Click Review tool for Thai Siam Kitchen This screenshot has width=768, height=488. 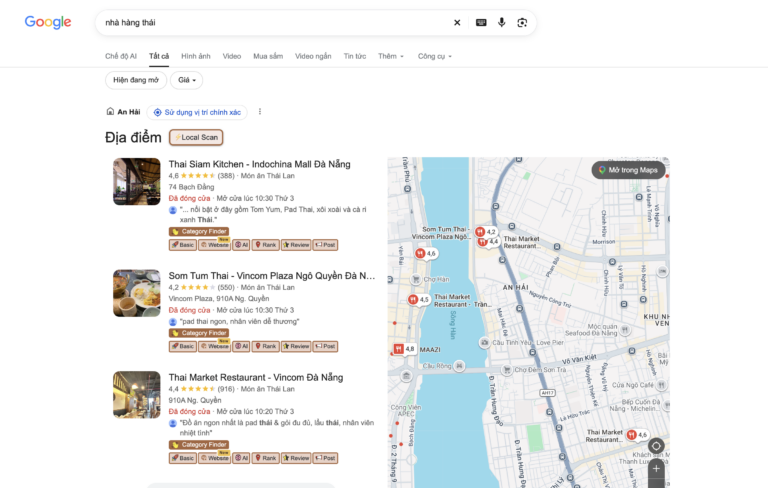point(296,244)
